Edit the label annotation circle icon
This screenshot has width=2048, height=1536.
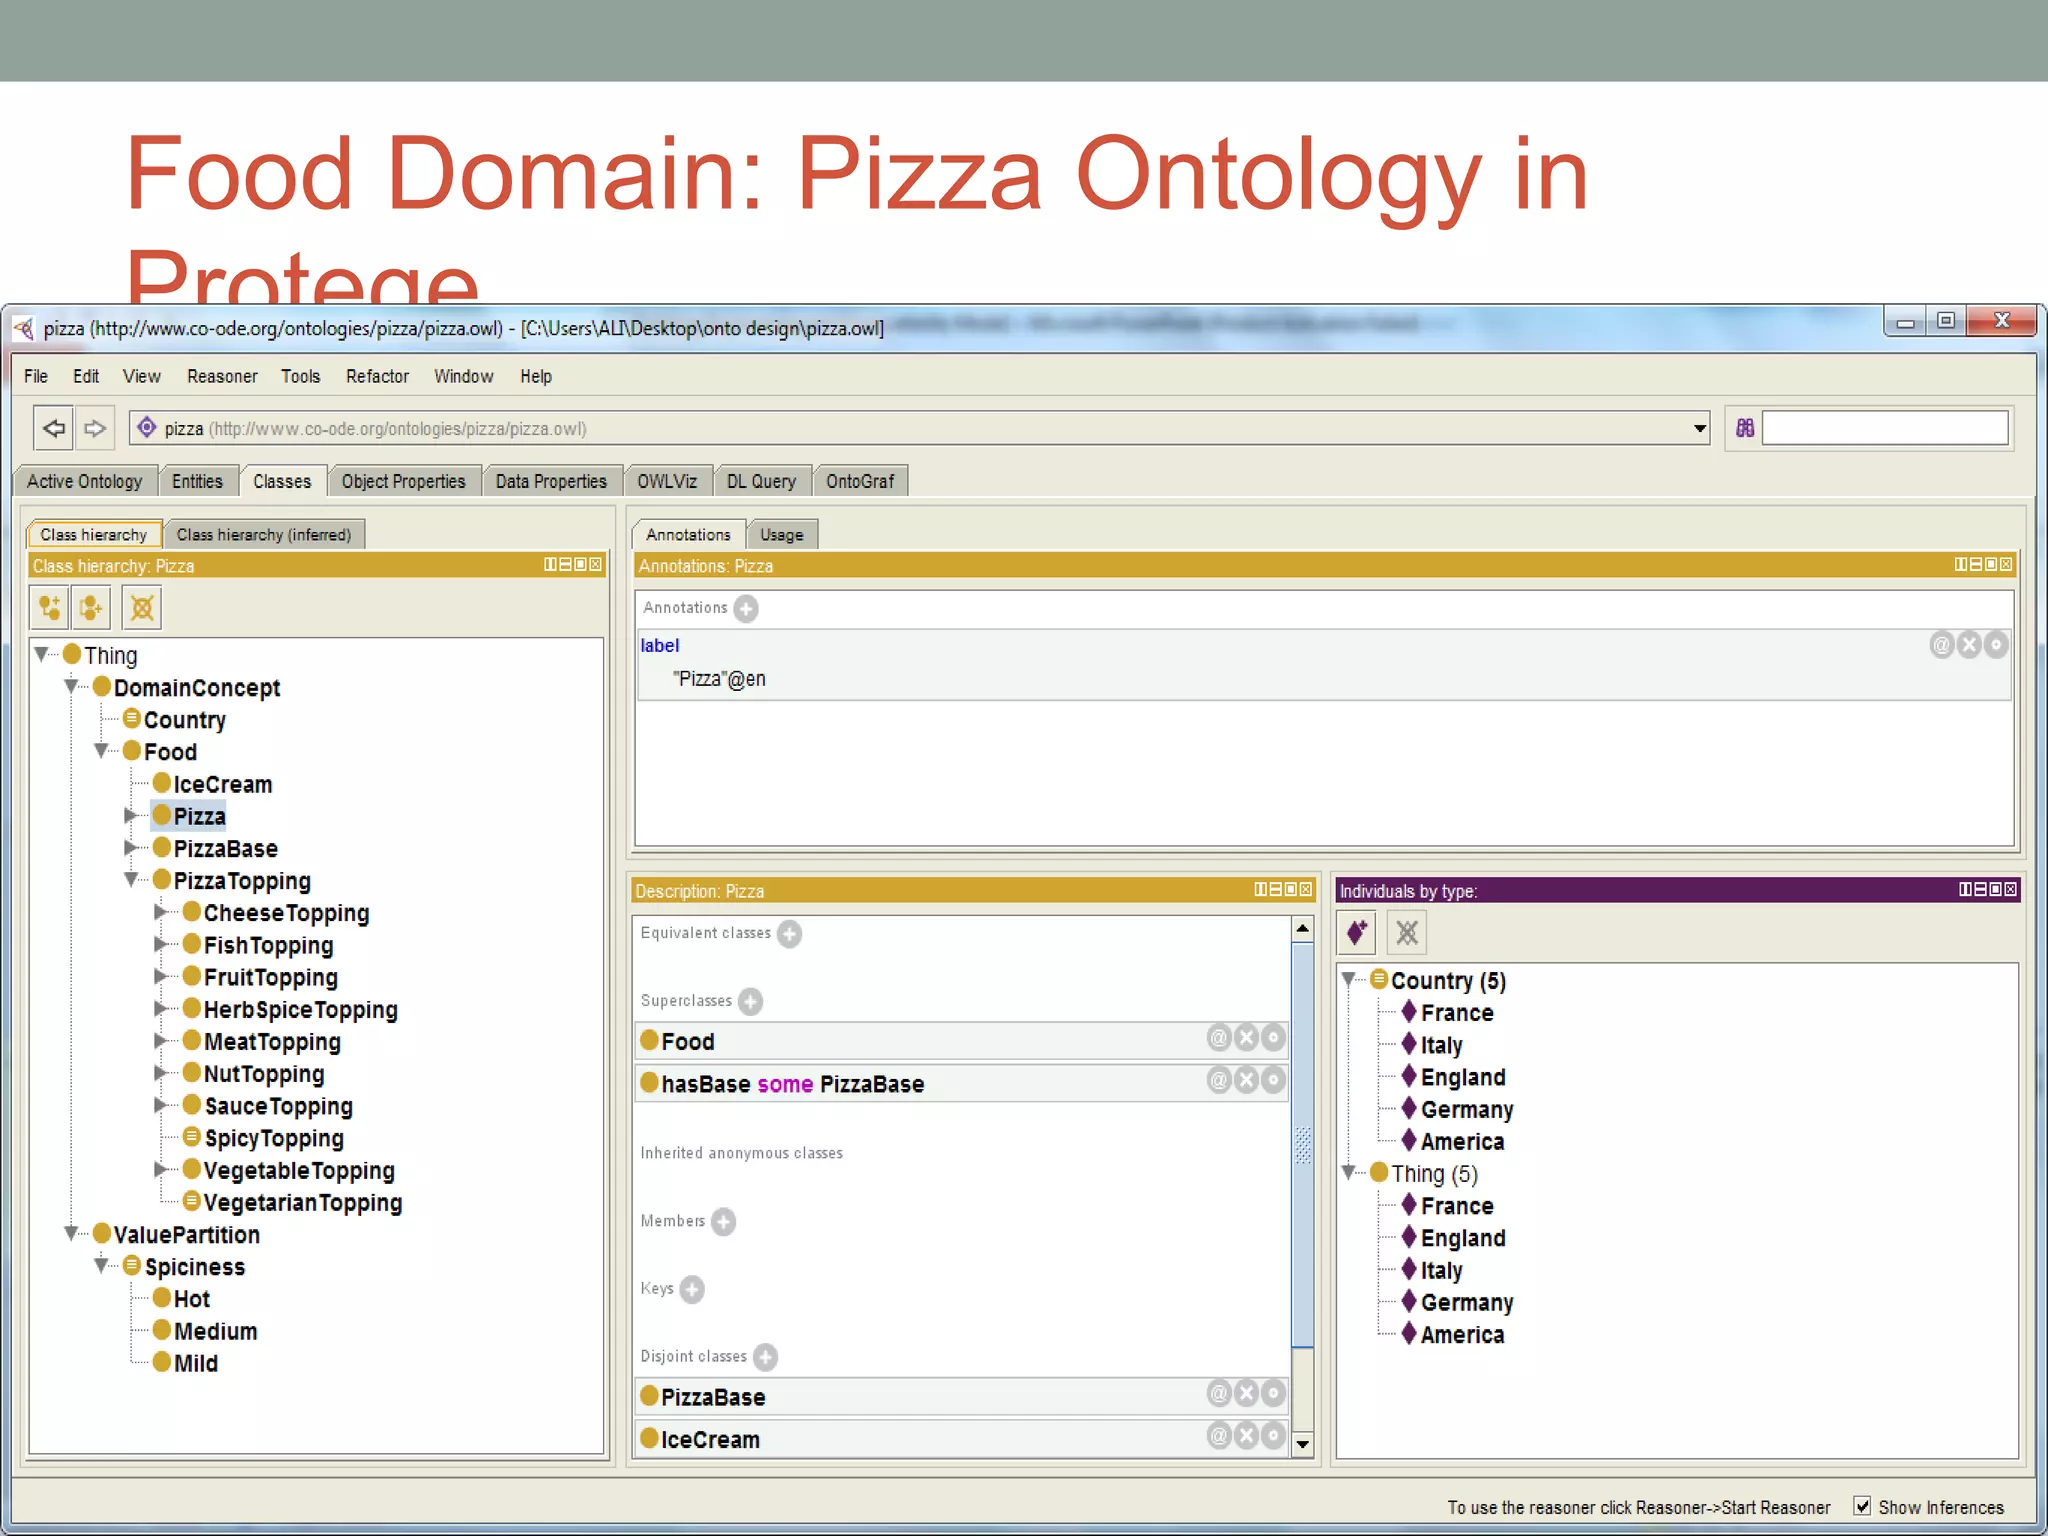pyautogui.click(x=1996, y=645)
